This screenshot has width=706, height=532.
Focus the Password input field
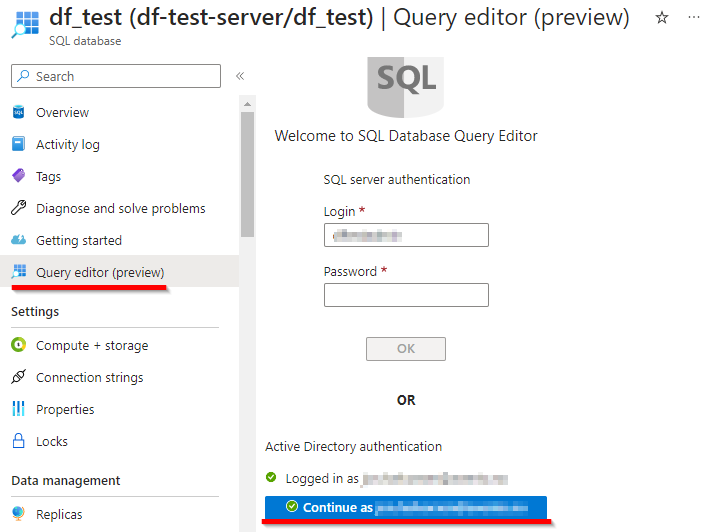[x=406, y=295]
